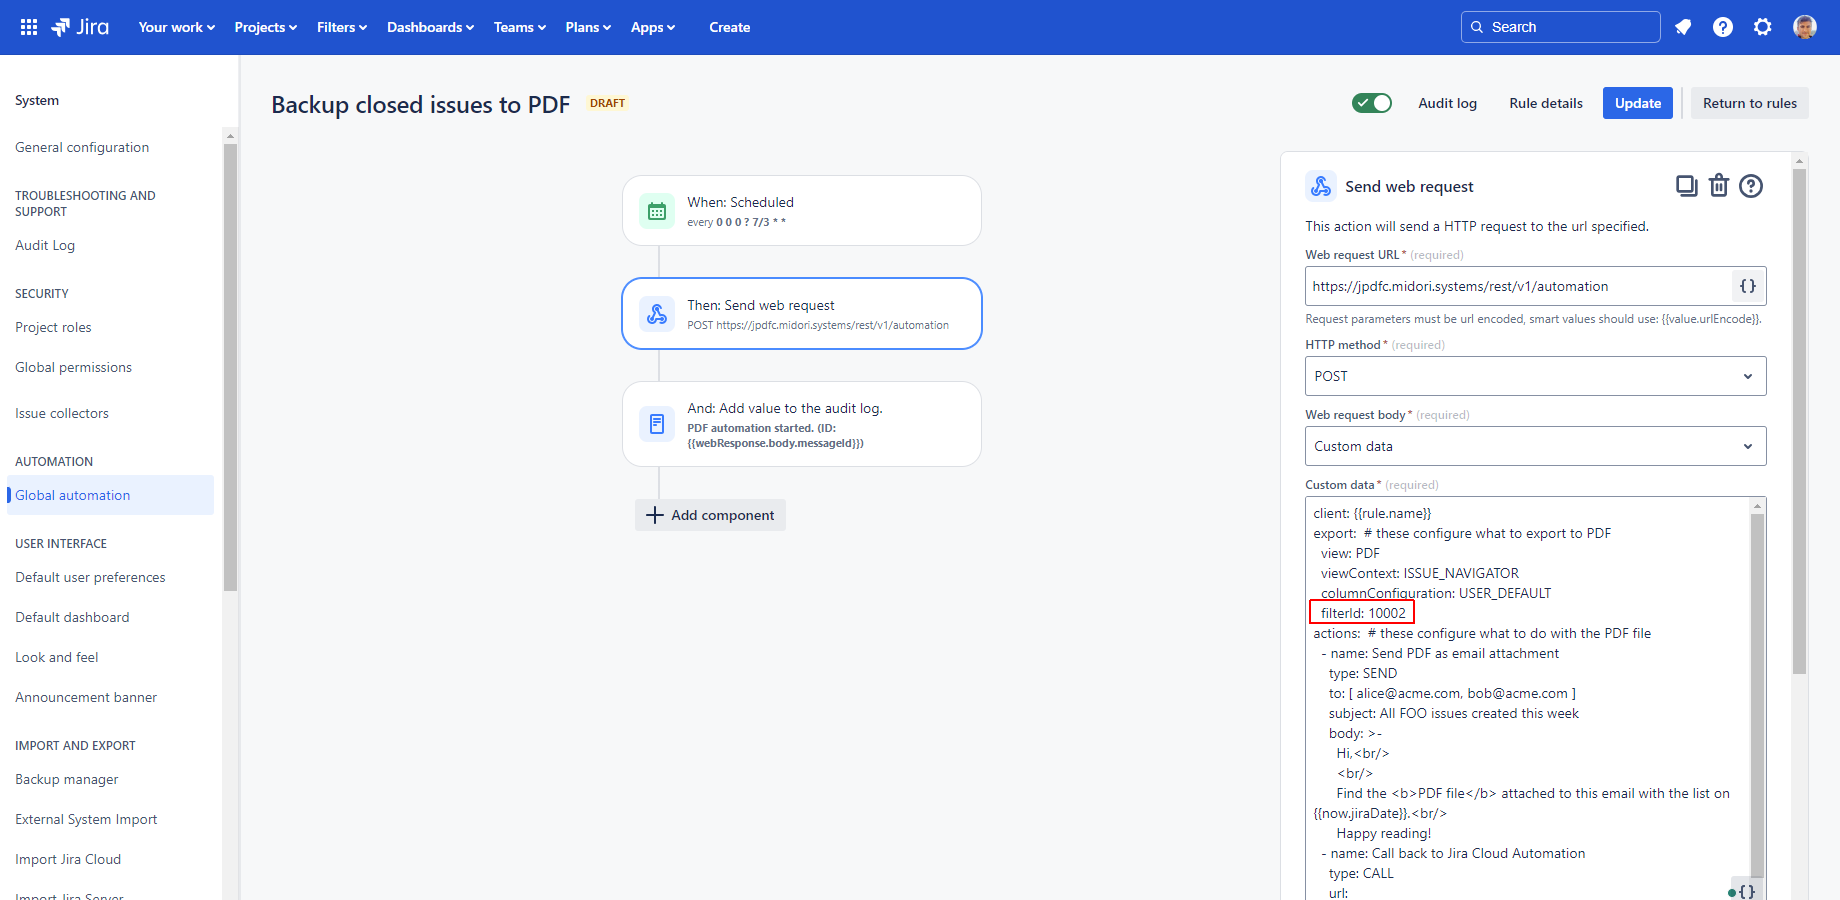Open Backup manager sidebar item
The width and height of the screenshot is (1840, 900).
(x=66, y=779)
